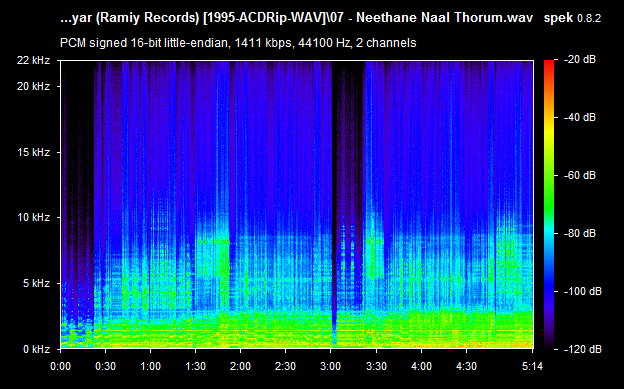The image size is (624, 389).
Task: Click the 15 kHz frequency axis label
Action: point(33,152)
